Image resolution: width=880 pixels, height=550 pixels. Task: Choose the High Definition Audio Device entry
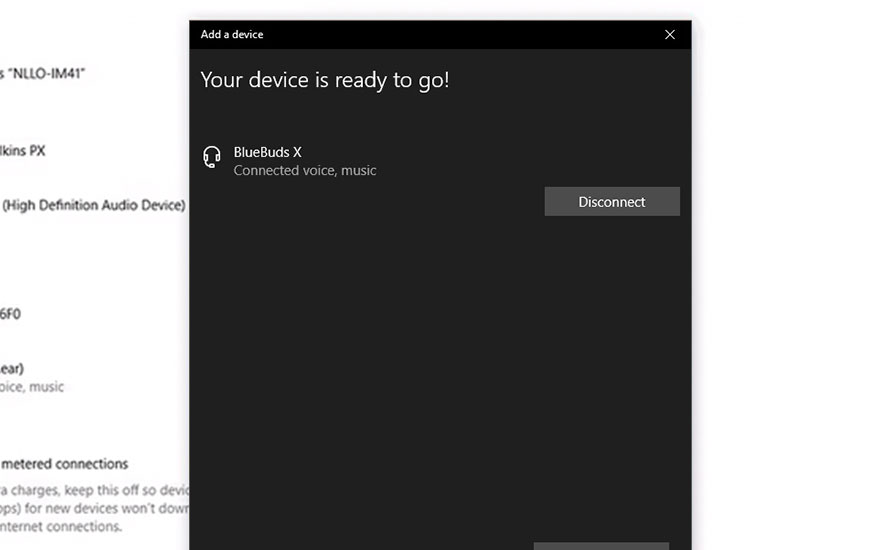(93, 205)
